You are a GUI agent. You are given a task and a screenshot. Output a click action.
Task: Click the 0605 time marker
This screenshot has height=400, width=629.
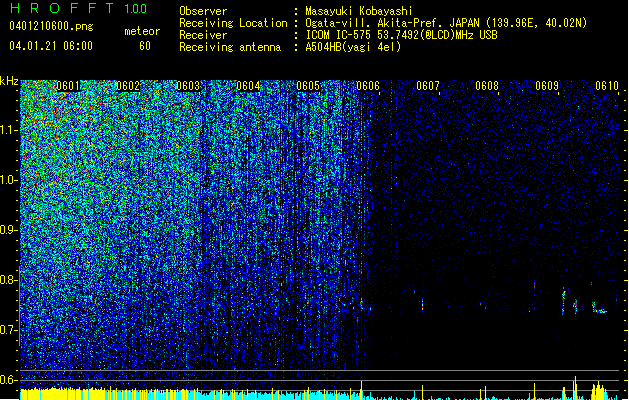308,86
